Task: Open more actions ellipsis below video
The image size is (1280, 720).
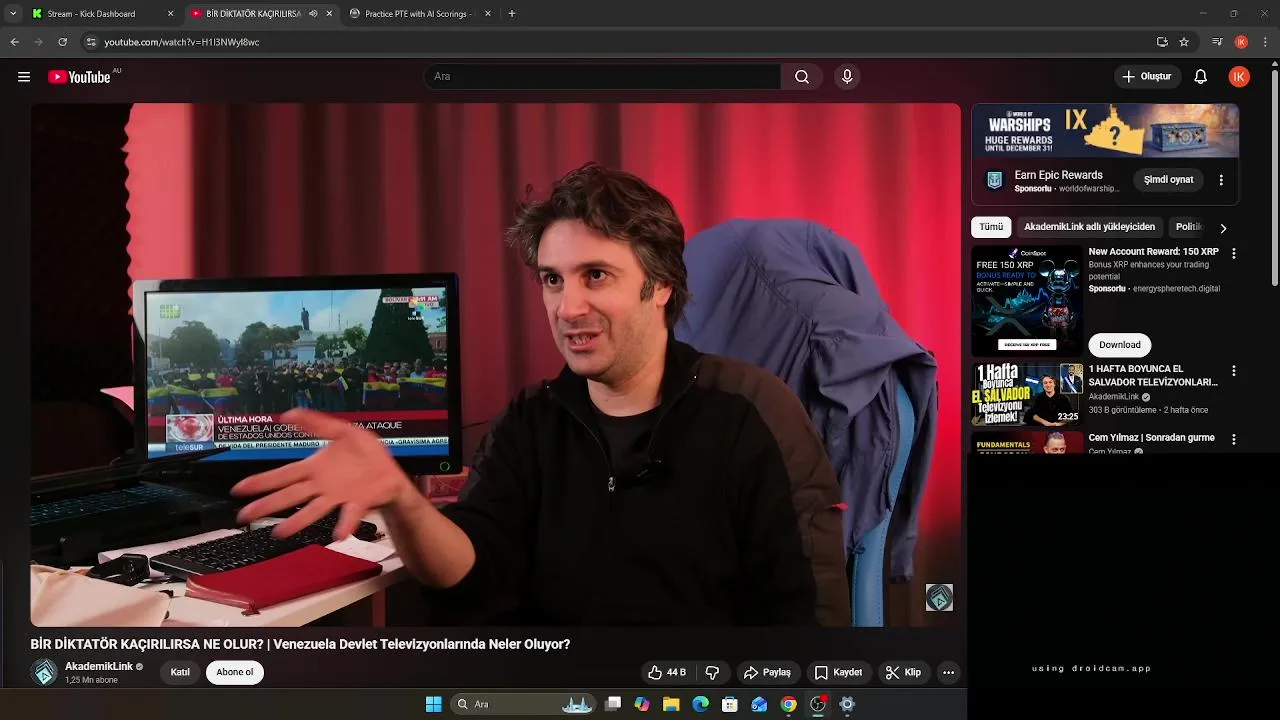Action: point(949,673)
